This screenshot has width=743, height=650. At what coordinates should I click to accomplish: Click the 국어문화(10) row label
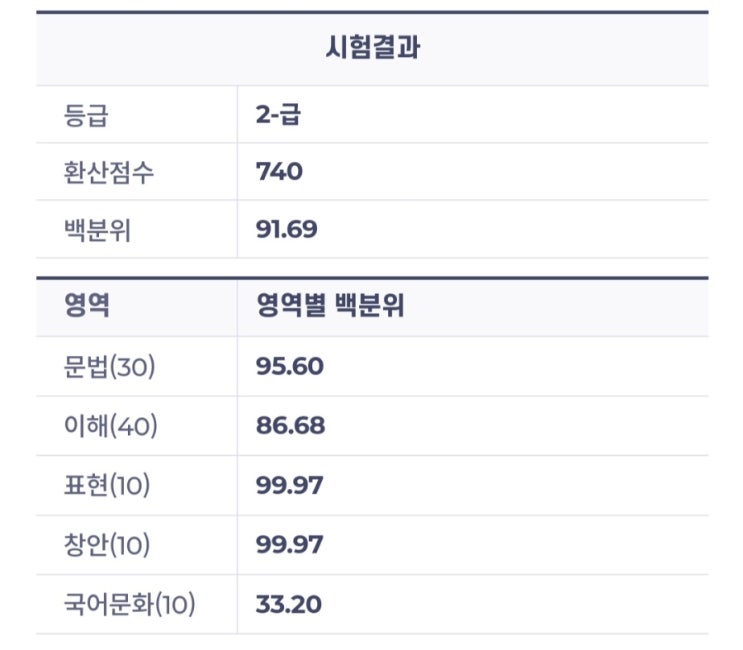point(129,604)
